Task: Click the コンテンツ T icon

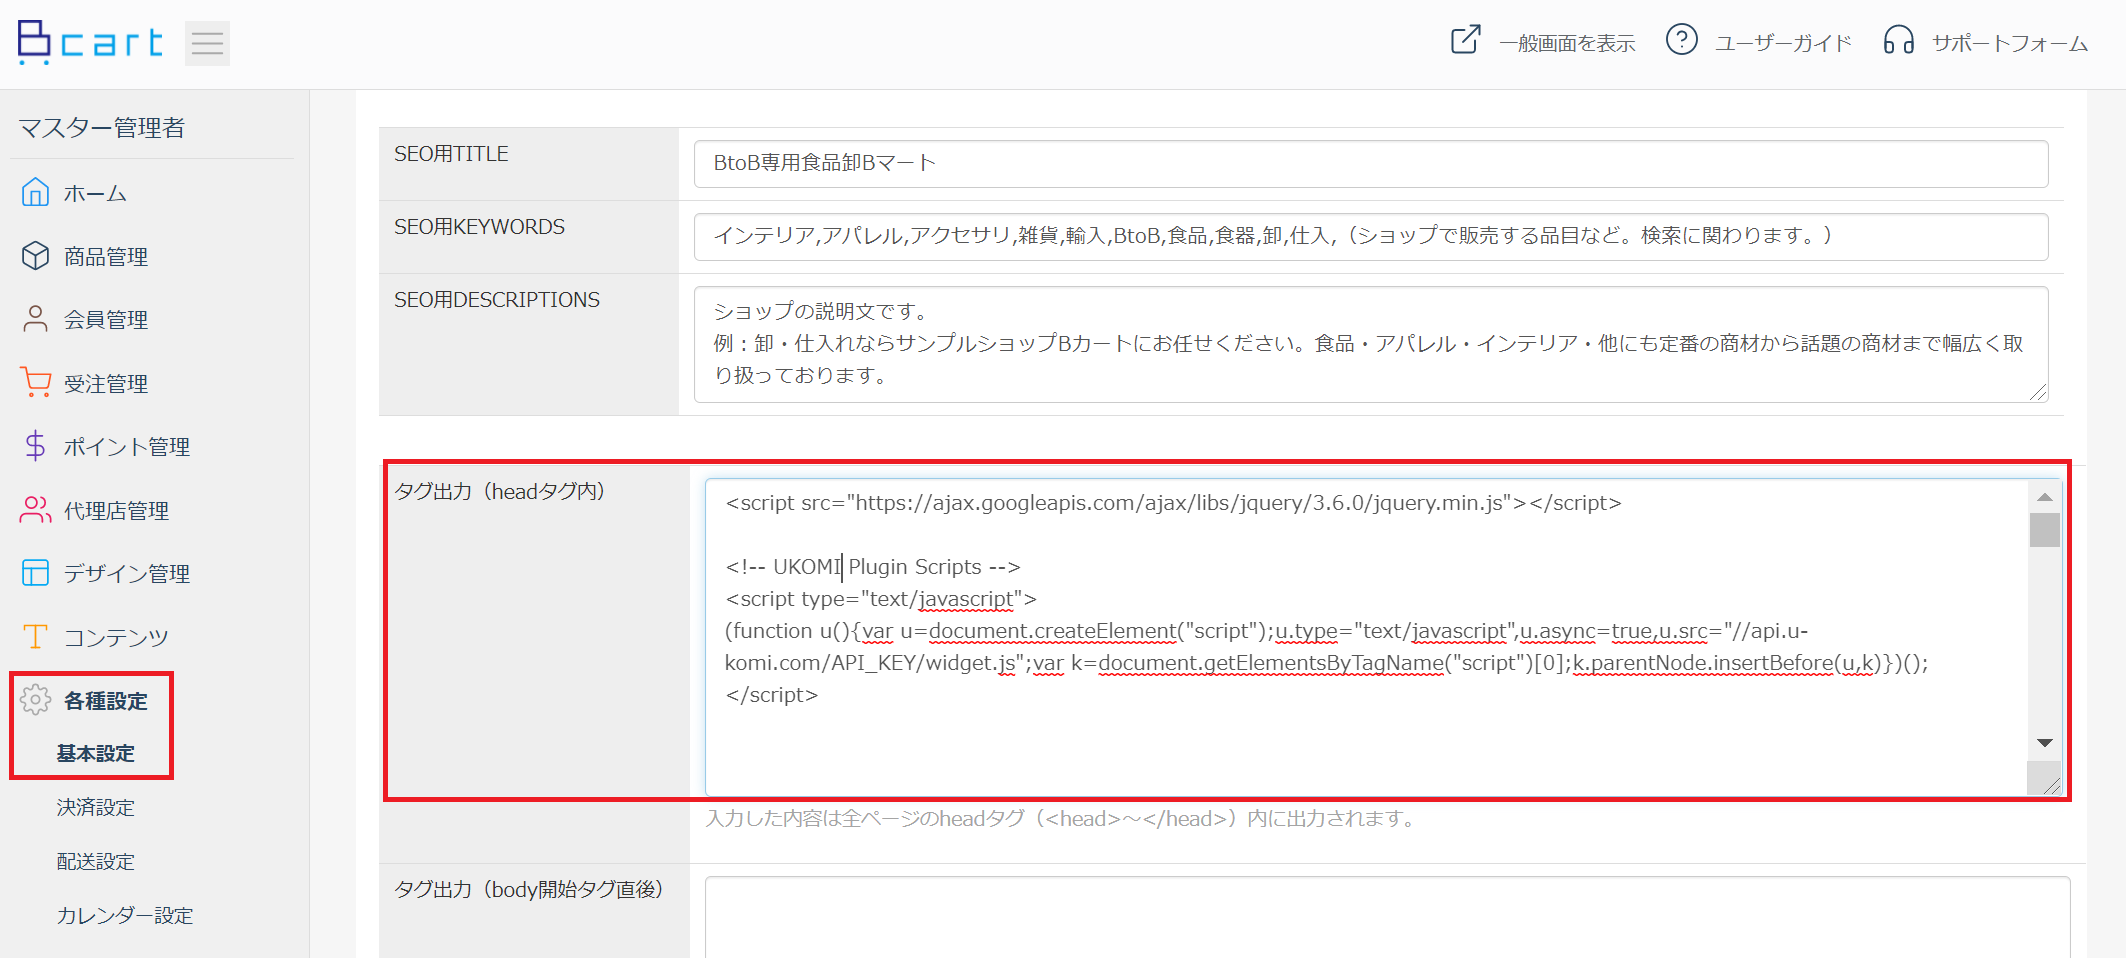Action: [35, 636]
